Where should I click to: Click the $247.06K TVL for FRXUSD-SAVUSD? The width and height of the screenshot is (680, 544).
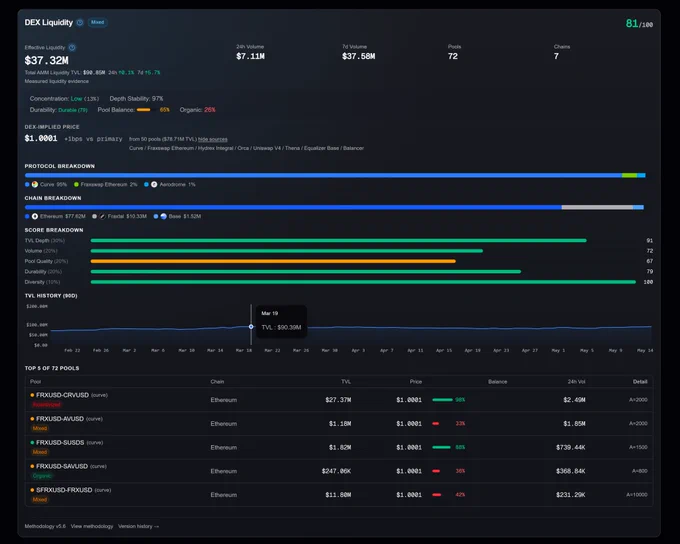336,471
